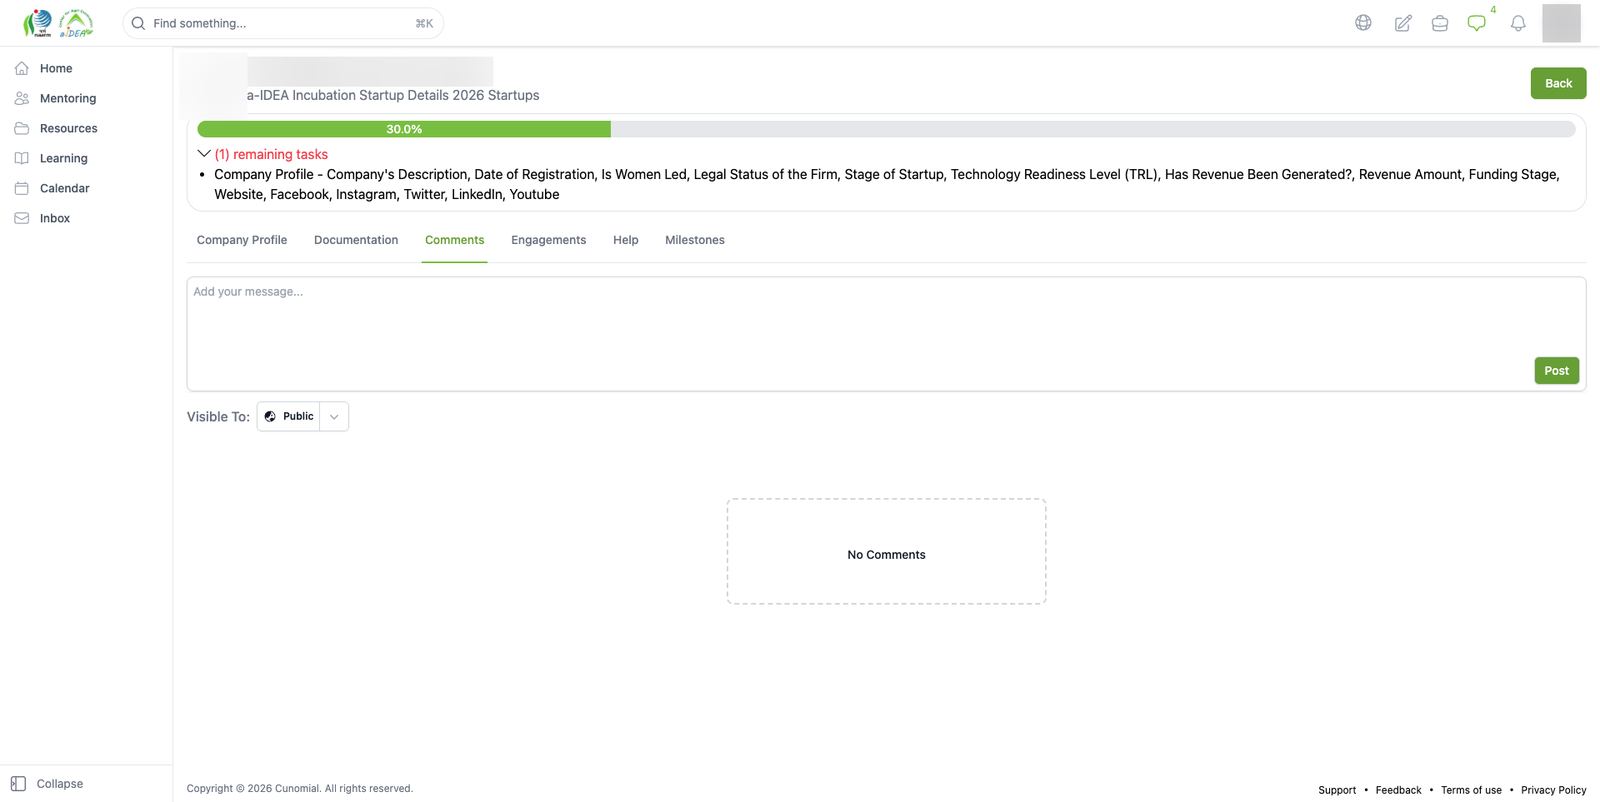The image size is (1600, 802).
Task: Click the Resources folder icon
Action: pyautogui.click(x=22, y=128)
